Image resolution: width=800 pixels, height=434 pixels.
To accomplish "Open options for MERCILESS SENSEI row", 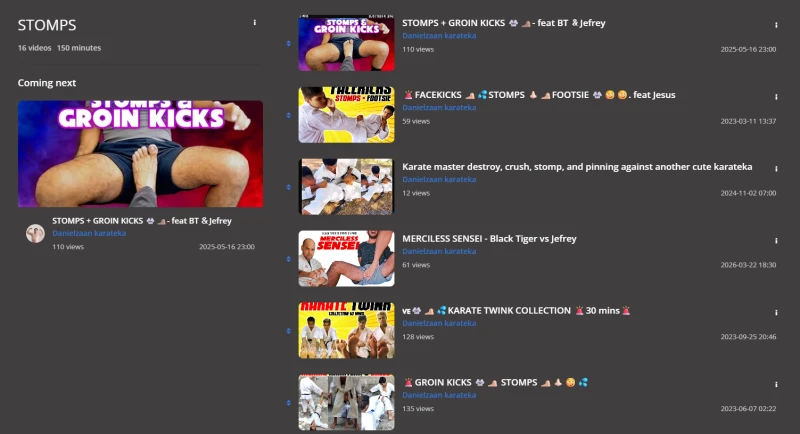I will pyautogui.click(x=776, y=240).
